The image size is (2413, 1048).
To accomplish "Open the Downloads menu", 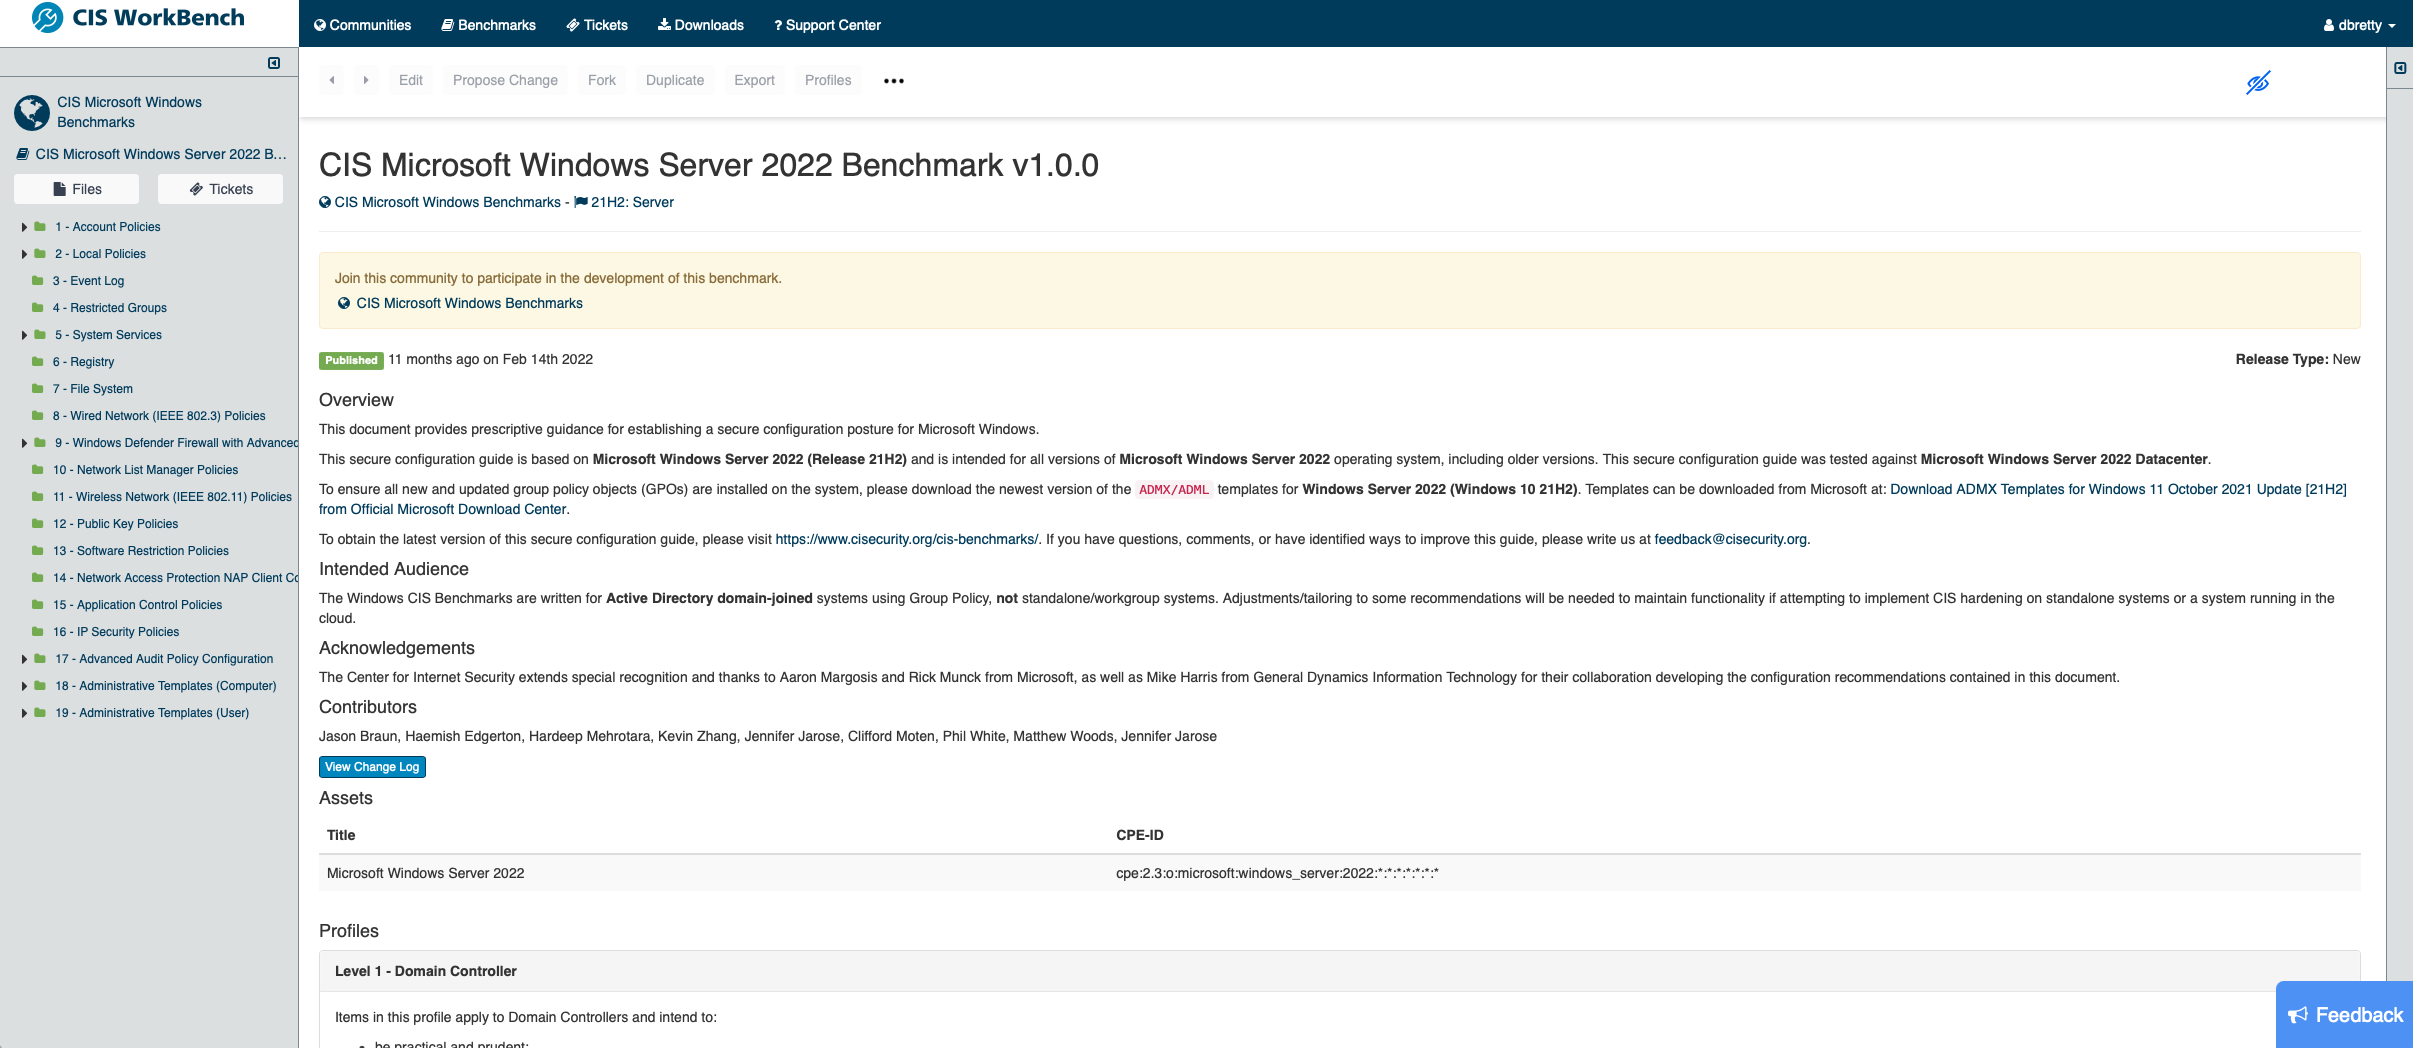I will (700, 25).
